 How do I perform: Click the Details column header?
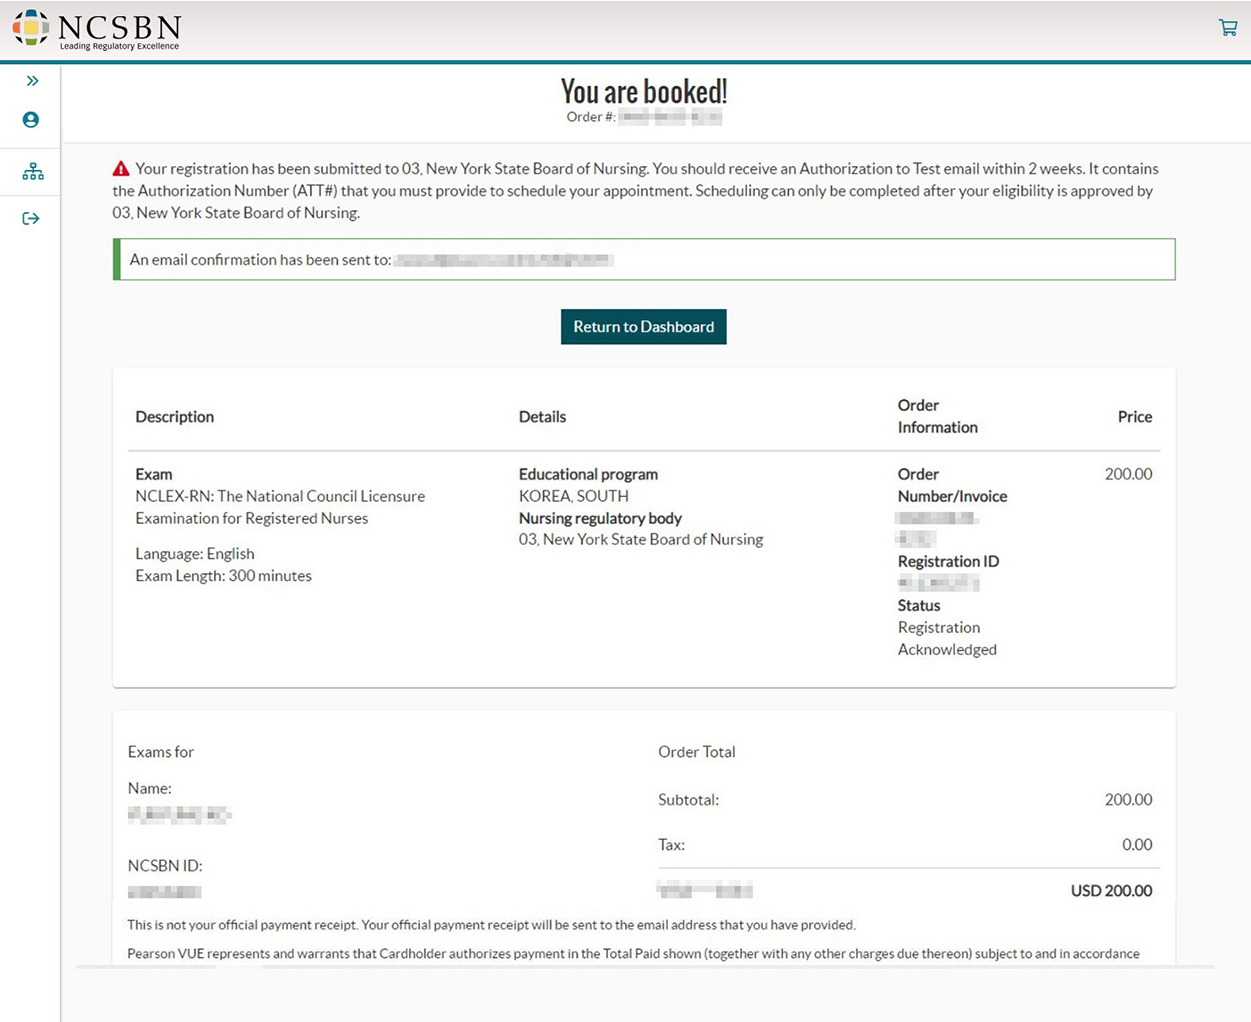pos(543,417)
